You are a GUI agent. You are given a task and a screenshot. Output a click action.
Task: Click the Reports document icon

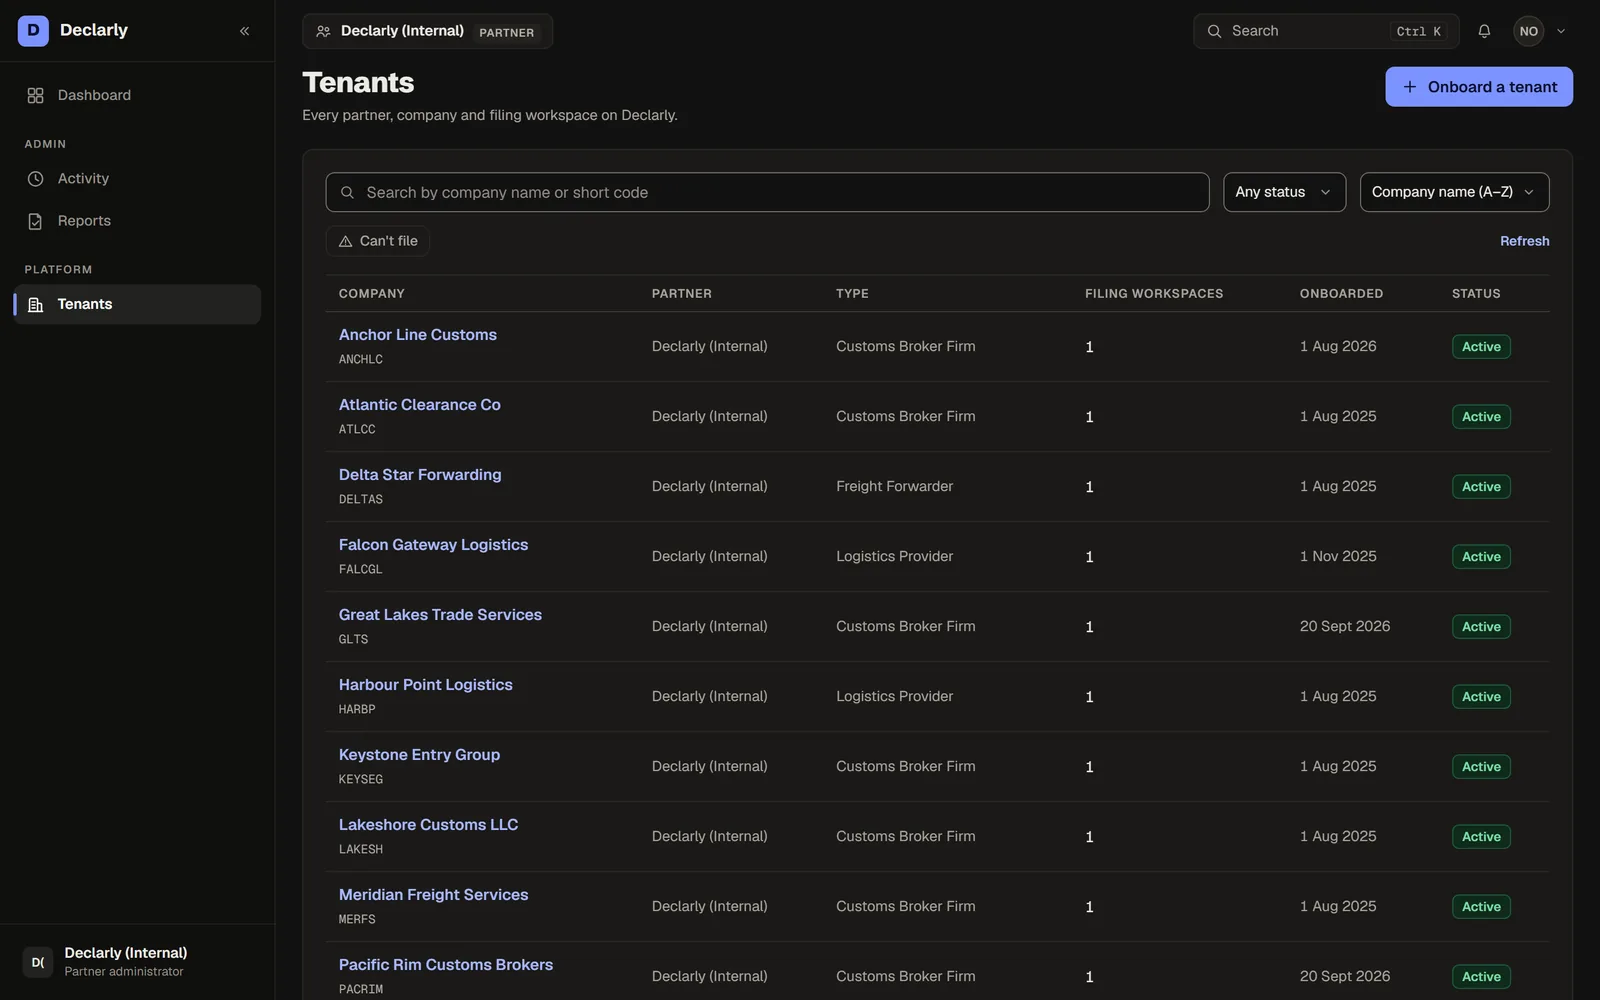pyautogui.click(x=35, y=221)
